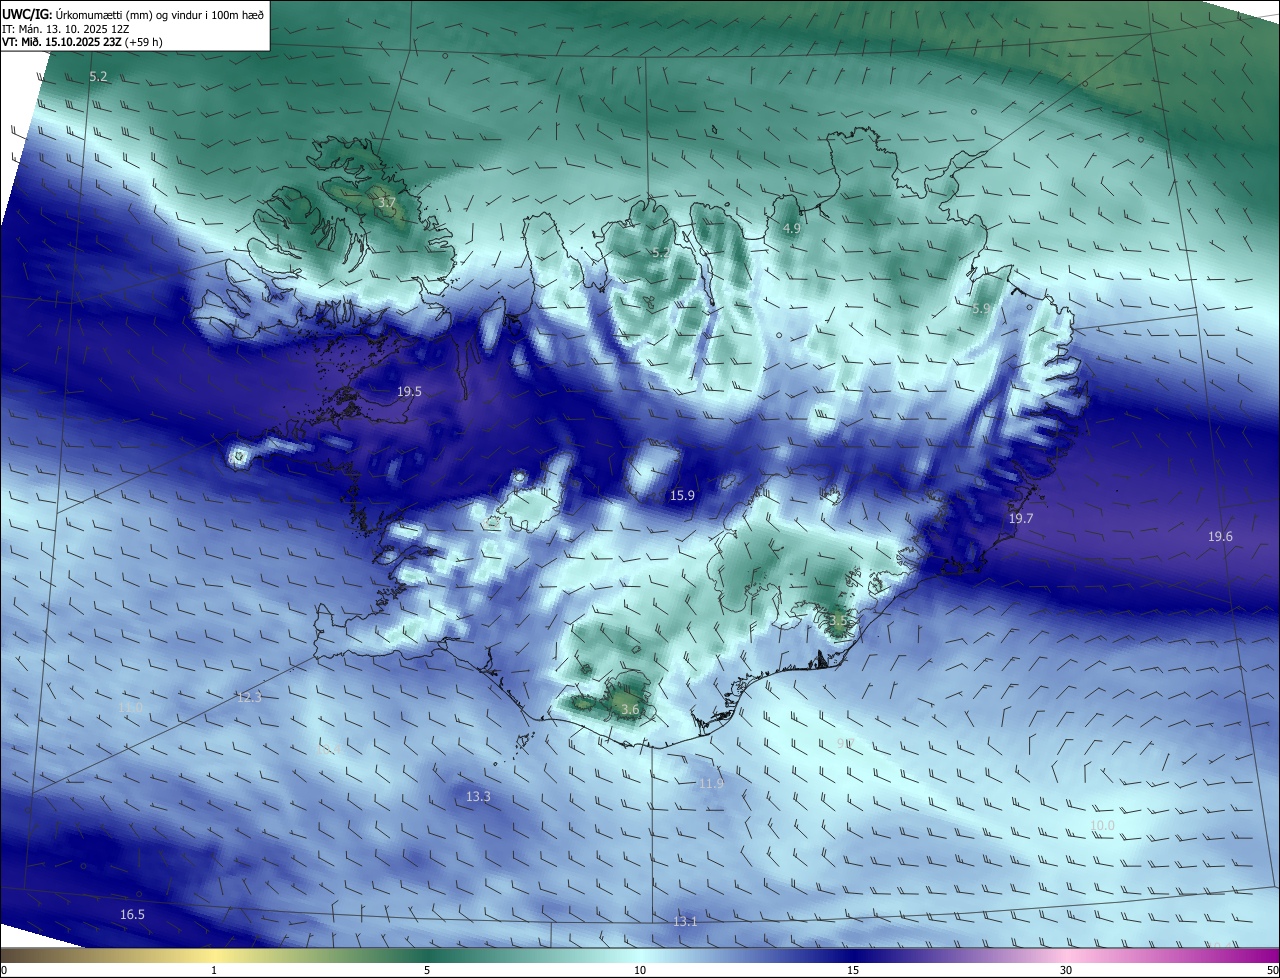Click the 13.3 value label south of Iceland
The height and width of the screenshot is (978, 1280).
pyautogui.click(x=478, y=797)
